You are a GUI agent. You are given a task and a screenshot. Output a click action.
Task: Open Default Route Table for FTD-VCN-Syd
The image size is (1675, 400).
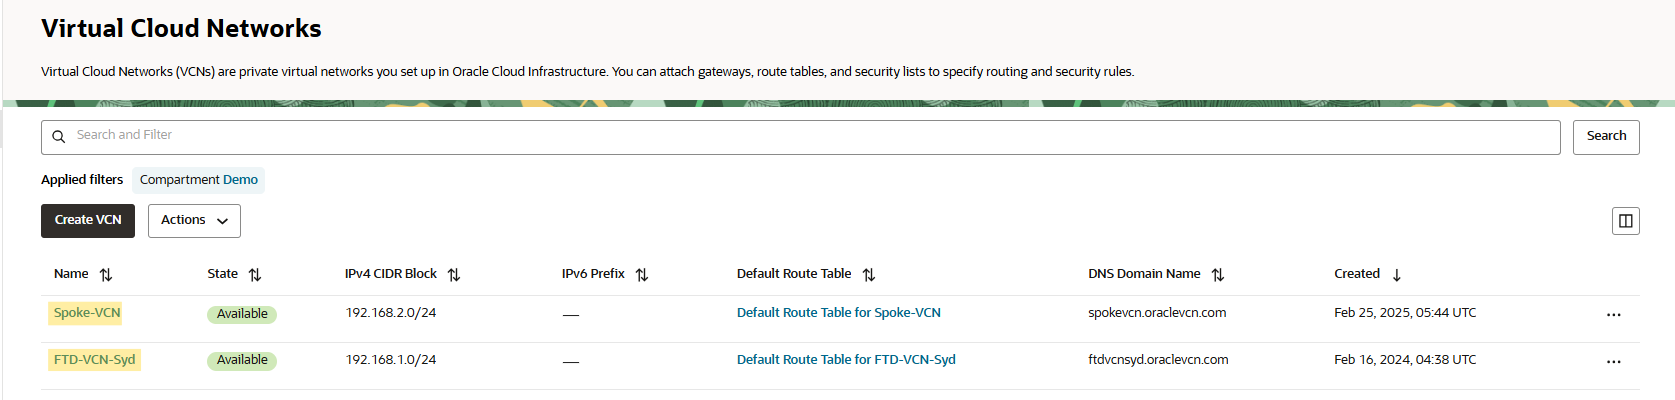click(x=846, y=360)
